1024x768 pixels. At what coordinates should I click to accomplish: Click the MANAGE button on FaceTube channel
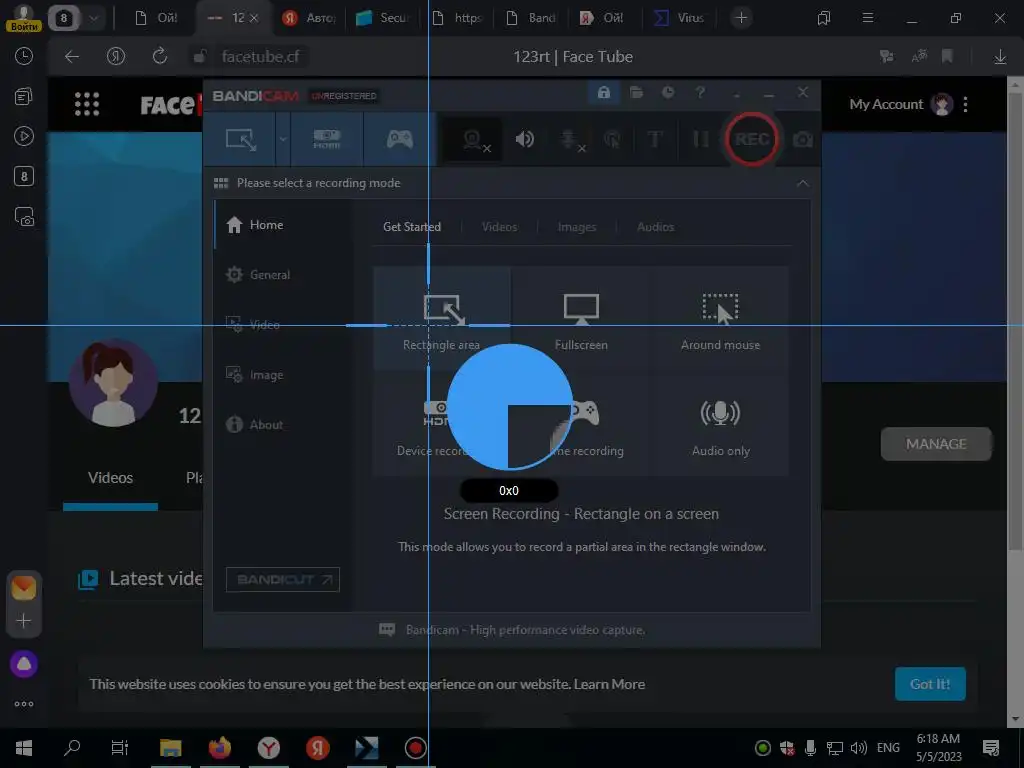(935, 444)
